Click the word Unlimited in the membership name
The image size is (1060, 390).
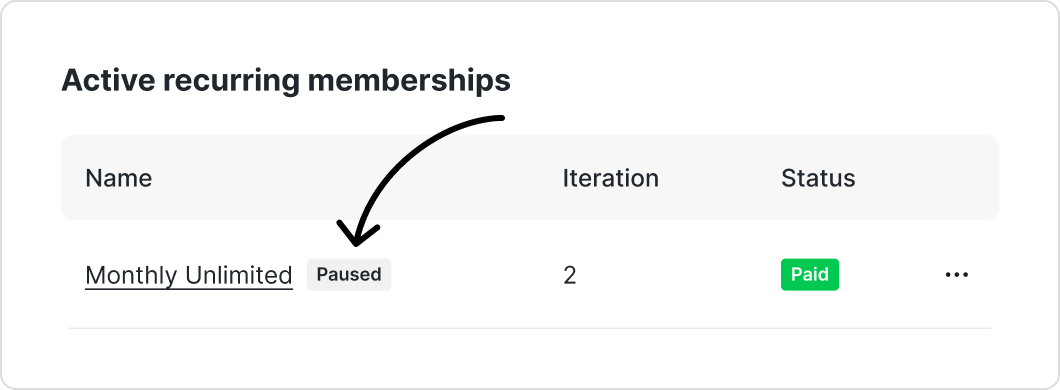click(239, 275)
